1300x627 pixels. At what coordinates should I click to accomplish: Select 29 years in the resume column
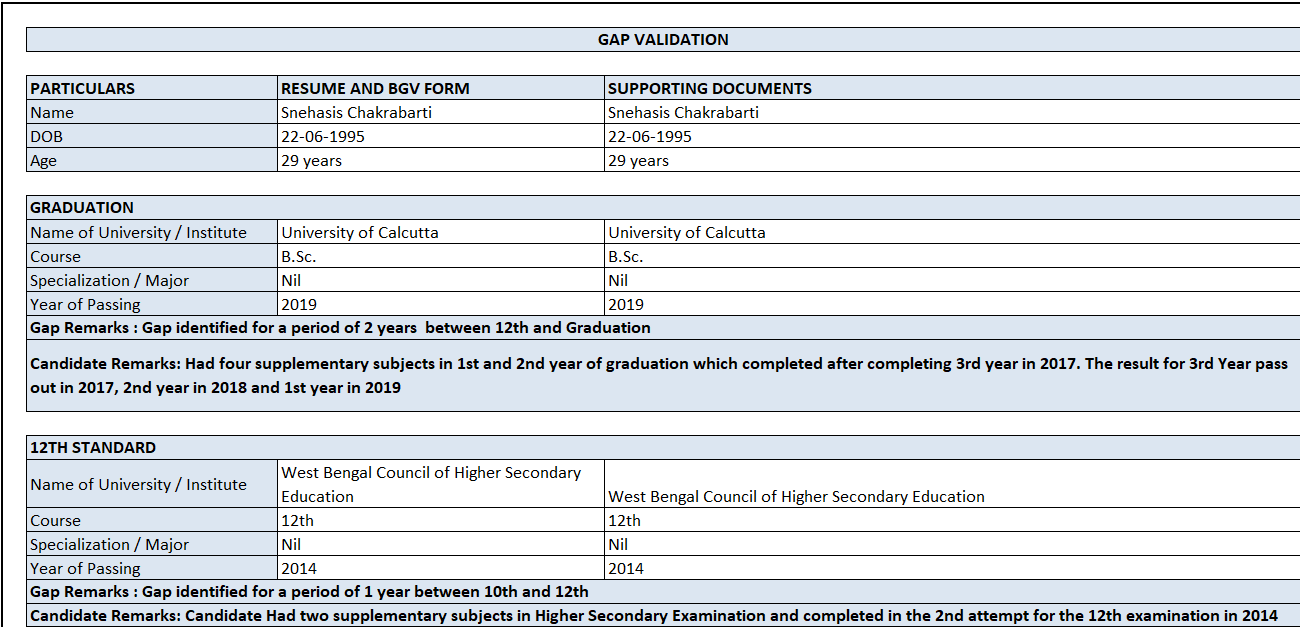click(312, 160)
